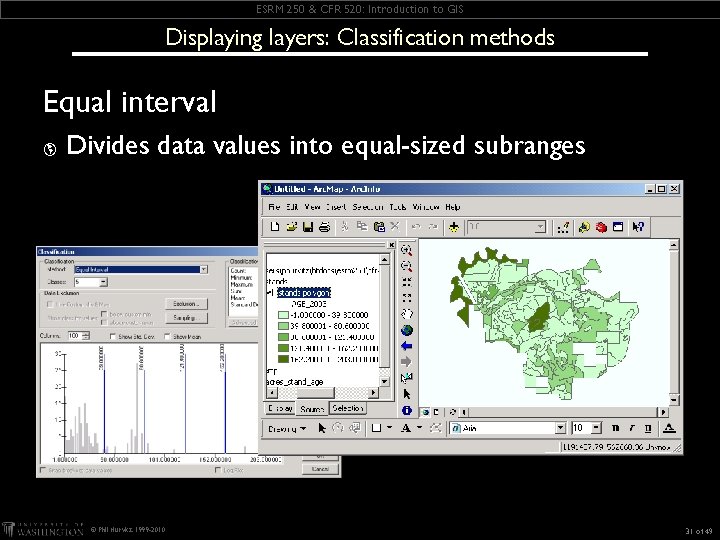This screenshot has height=540, width=720.
Task: Click the Save floppy disk icon
Action: [x=308, y=227]
